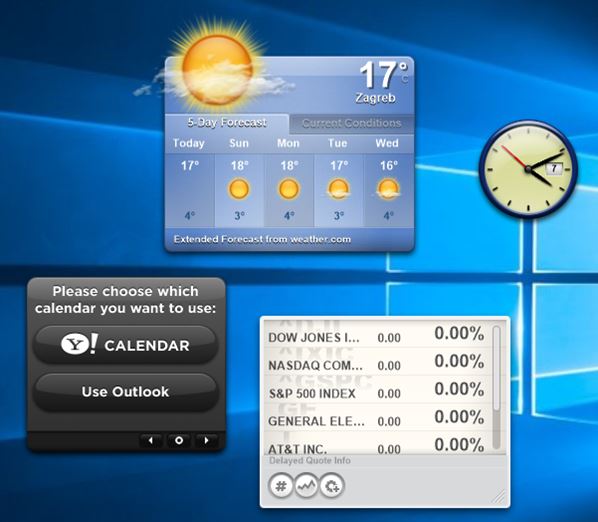
Task: Choose the Use Outlook button
Action: 125,392
